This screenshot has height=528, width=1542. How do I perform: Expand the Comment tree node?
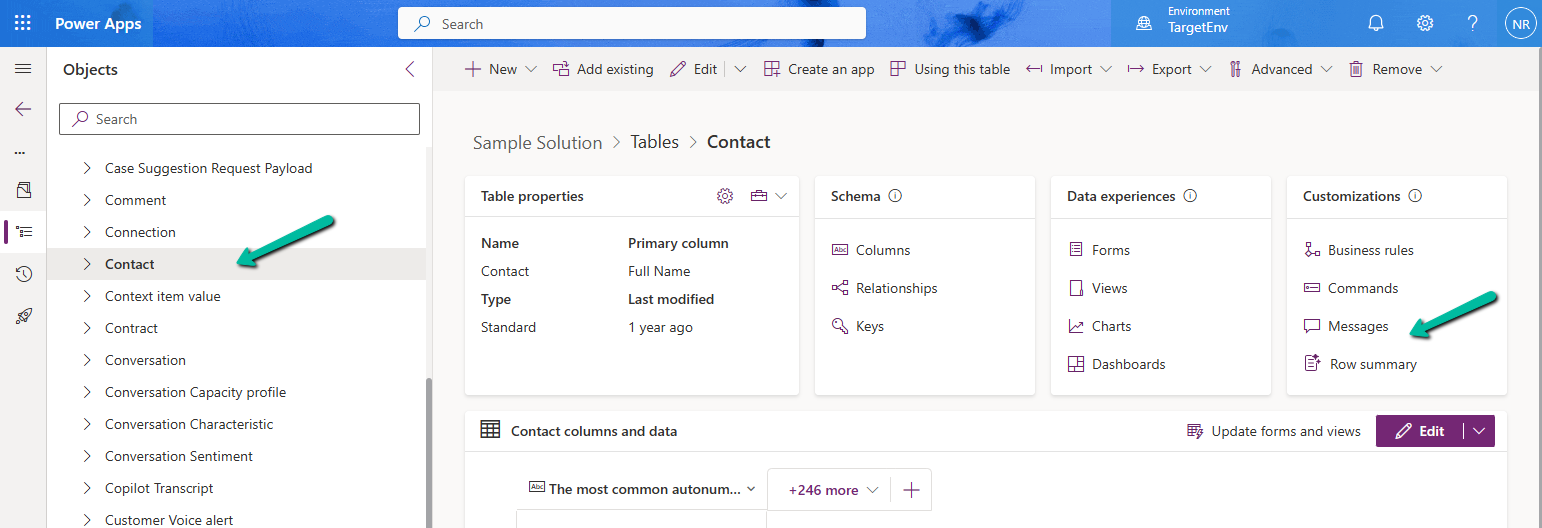tap(87, 200)
